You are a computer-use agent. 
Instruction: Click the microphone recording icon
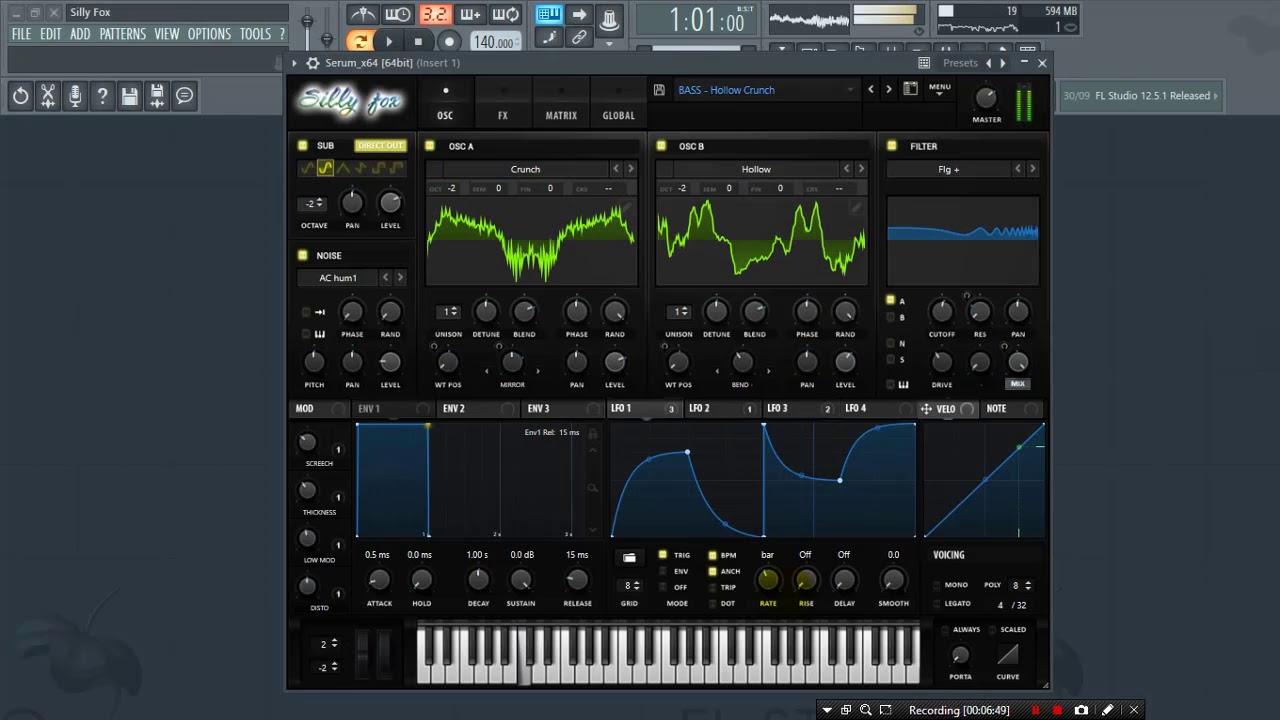click(75, 96)
